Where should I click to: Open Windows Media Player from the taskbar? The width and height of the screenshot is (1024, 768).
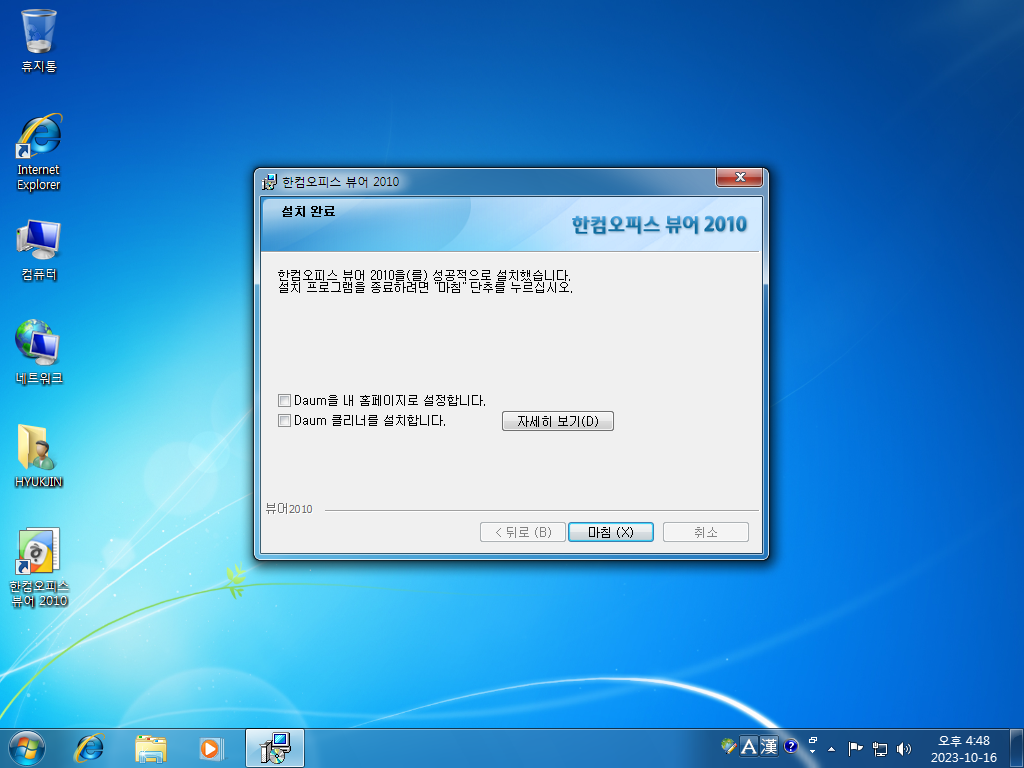coord(211,748)
